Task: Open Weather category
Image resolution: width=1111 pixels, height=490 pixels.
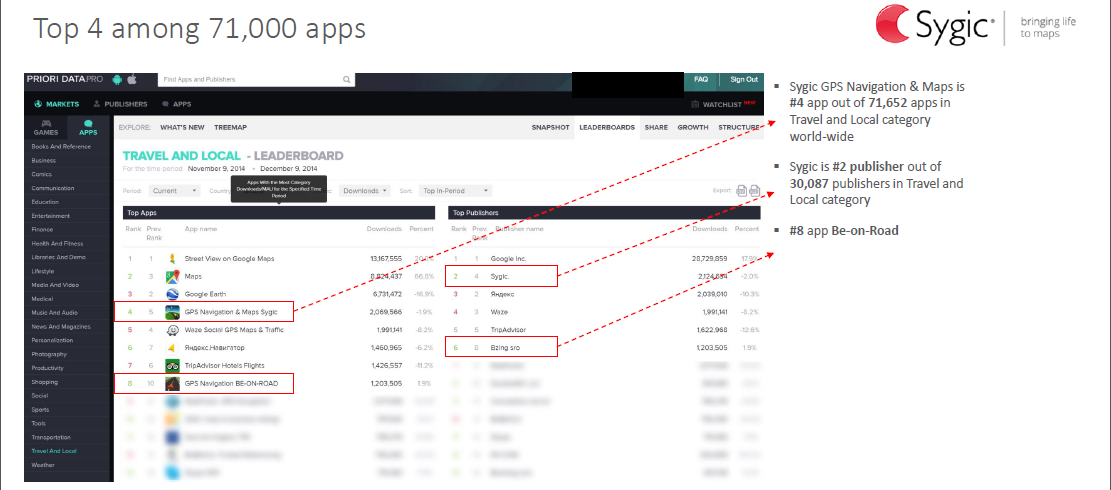Action: pyautogui.click(x=43, y=465)
